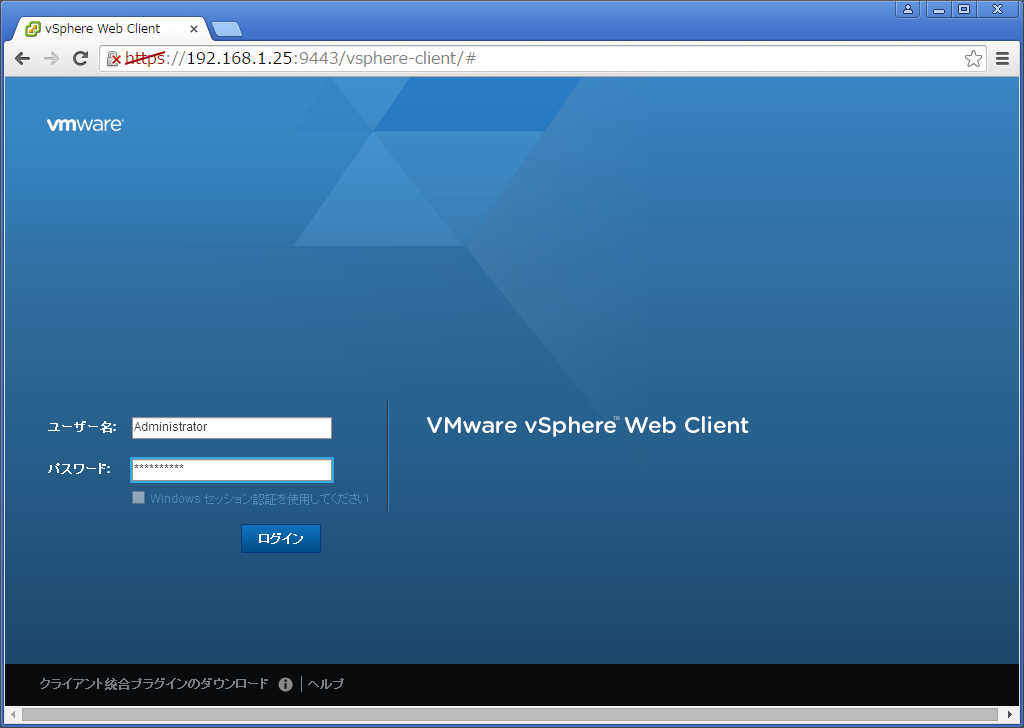
Task: Click the vmware logo
Action: click(85, 125)
